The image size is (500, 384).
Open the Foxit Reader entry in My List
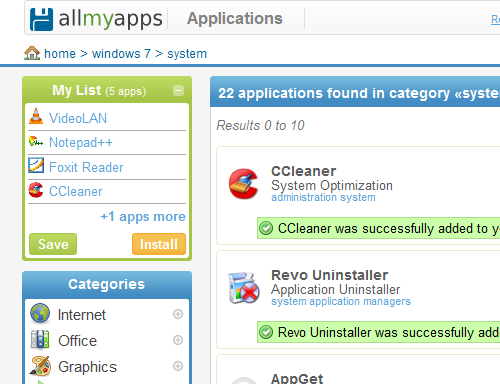pos(86,167)
